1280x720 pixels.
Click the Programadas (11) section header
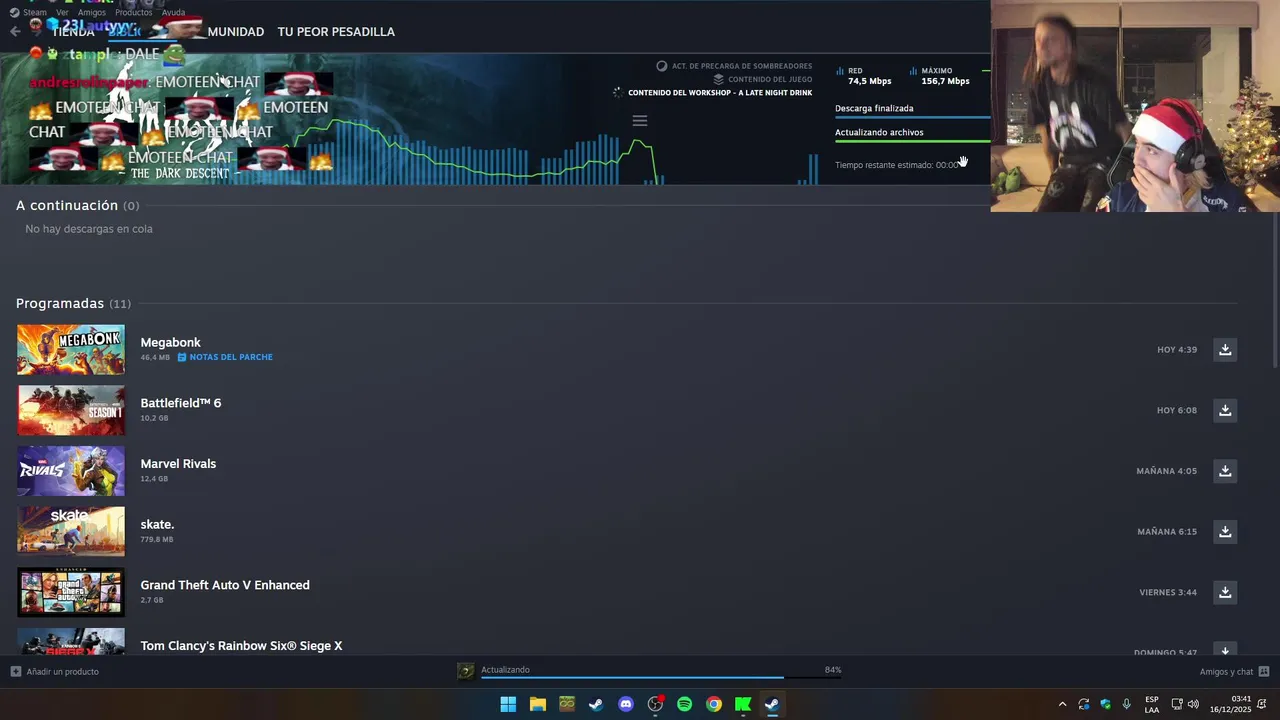click(73, 303)
